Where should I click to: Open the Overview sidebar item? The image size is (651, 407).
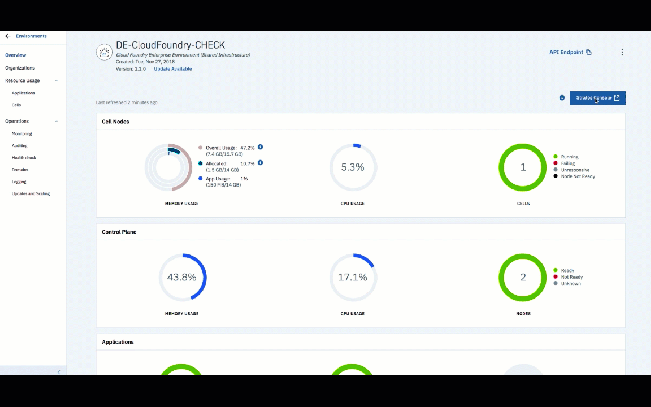click(x=15, y=55)
